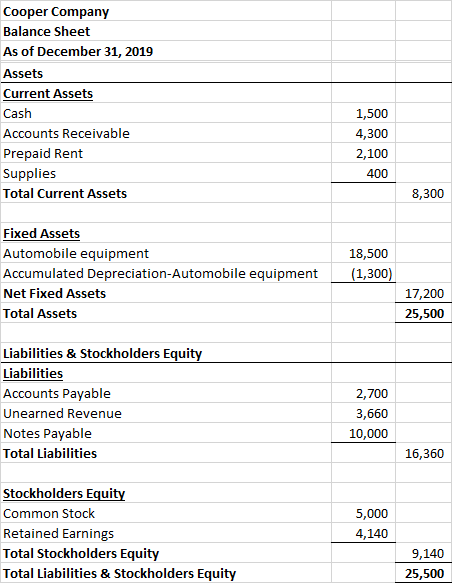Screen dimensions: 452x583
Task: Click the Unearned Revenue value 3,660
Action: point(372,413)
